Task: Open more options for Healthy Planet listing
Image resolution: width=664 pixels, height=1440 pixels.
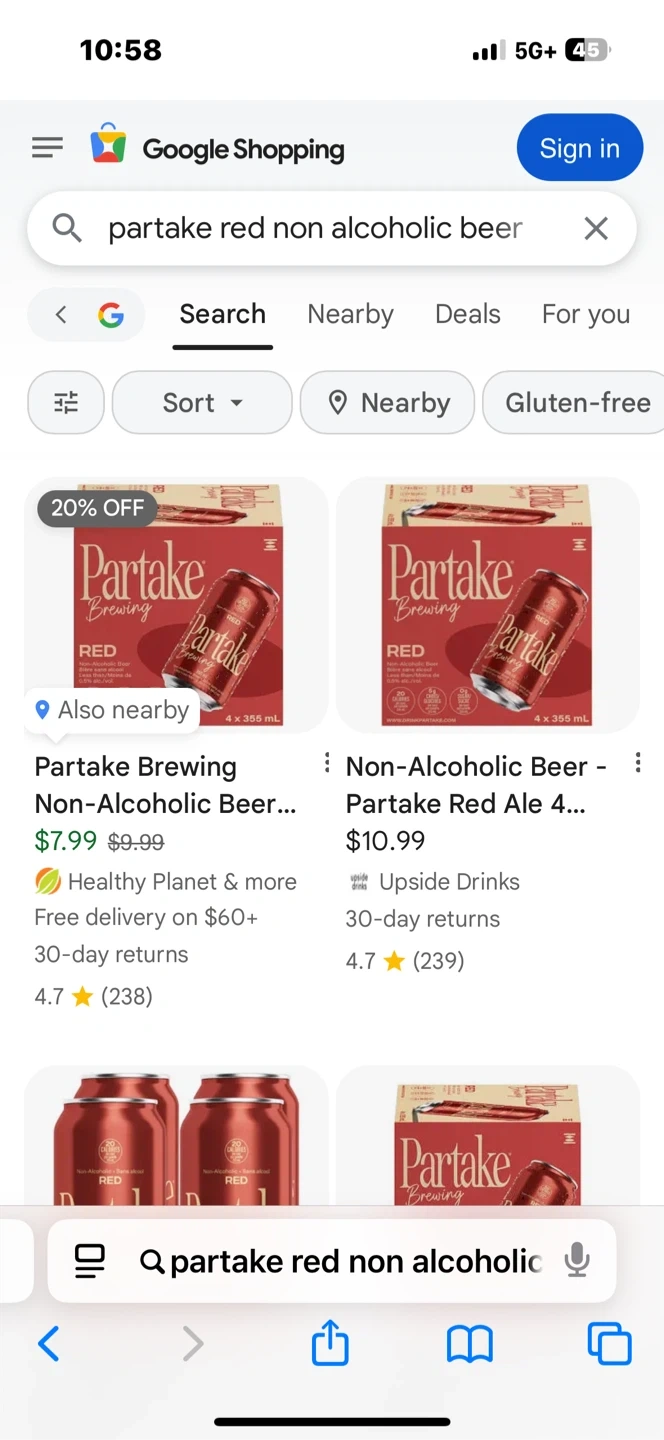Action: [326, 765]
